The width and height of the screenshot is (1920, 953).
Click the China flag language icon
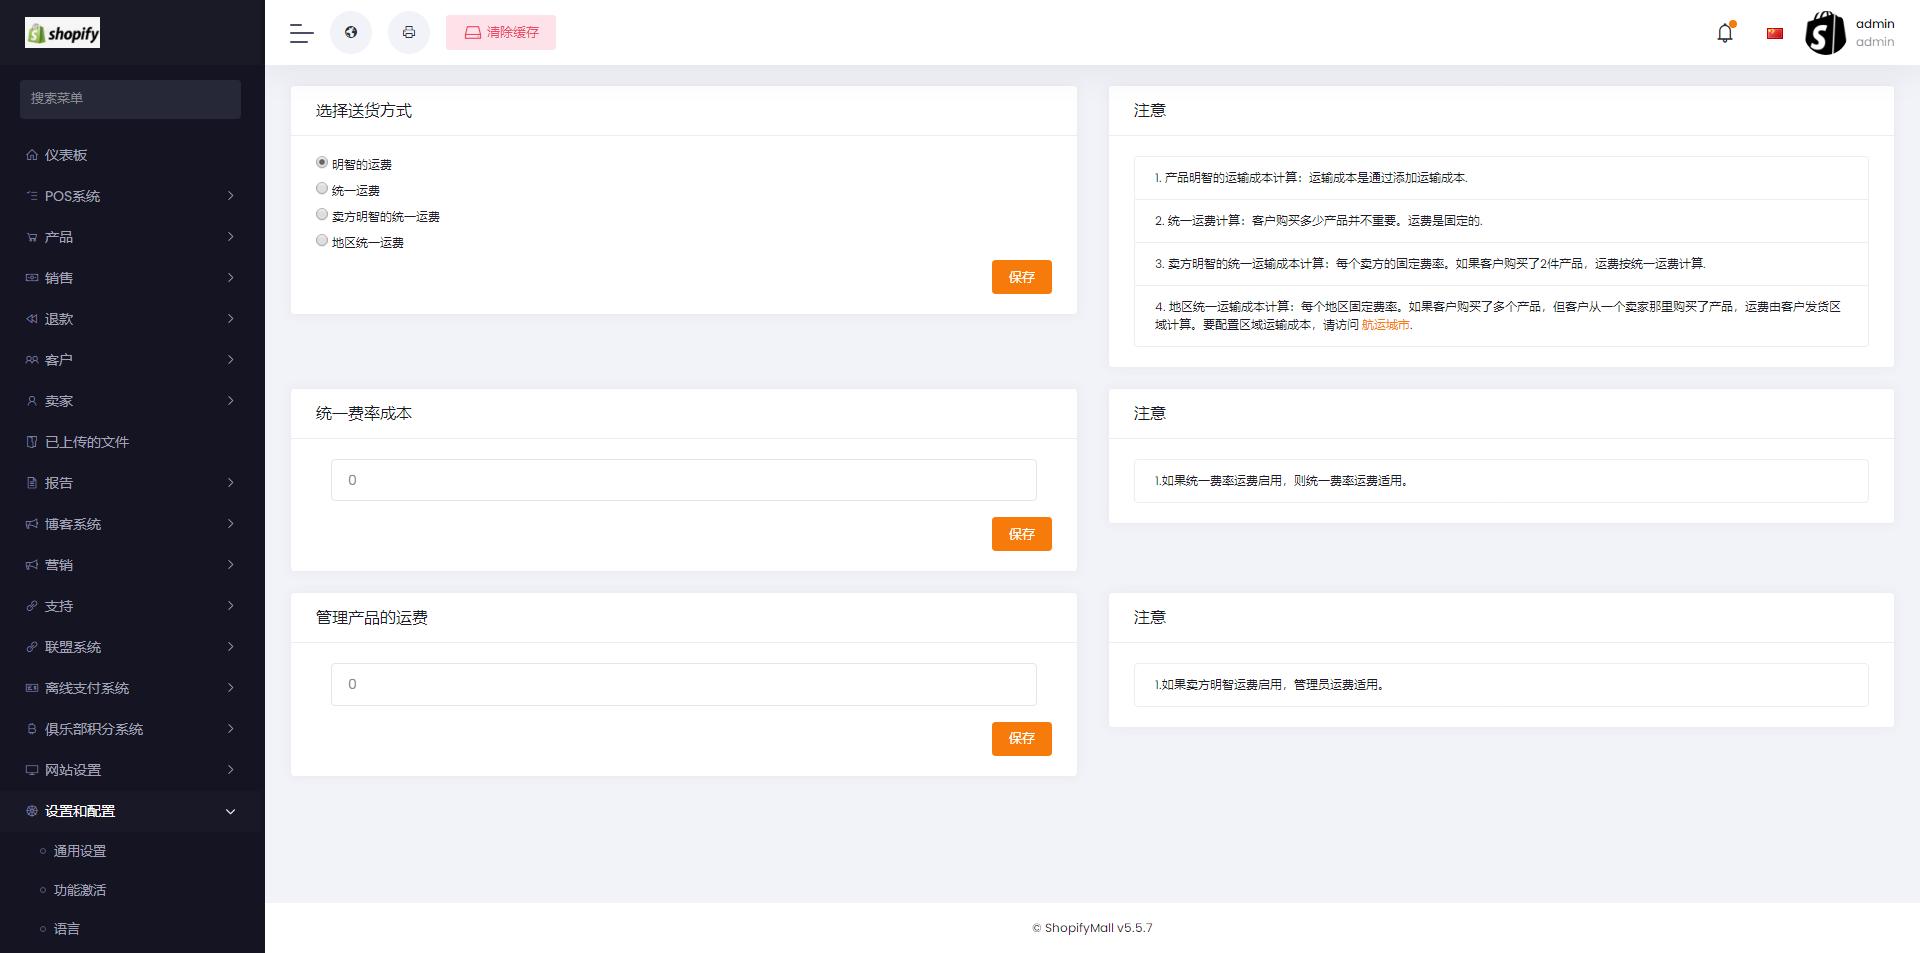(1775, 33)
